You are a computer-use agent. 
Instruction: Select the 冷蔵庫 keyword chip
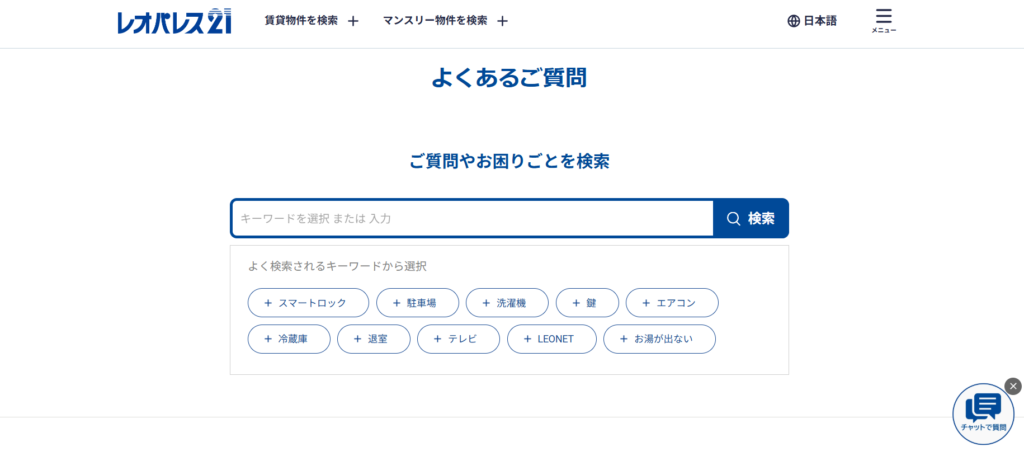pos(289,339)
